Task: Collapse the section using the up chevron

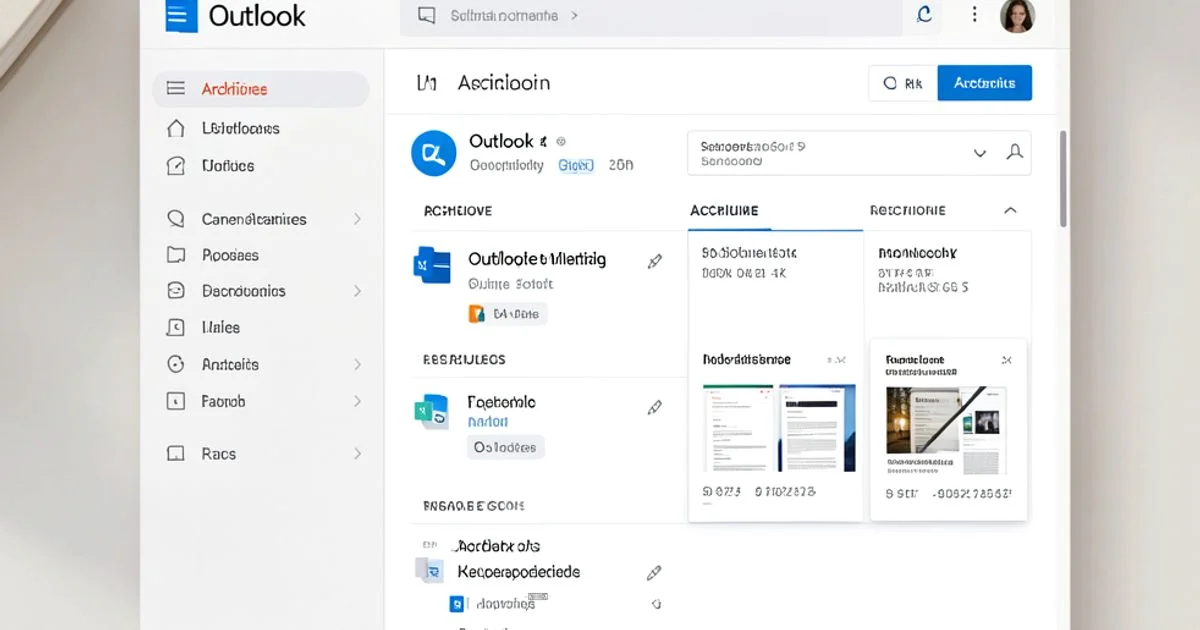Action: [1010, 210]
